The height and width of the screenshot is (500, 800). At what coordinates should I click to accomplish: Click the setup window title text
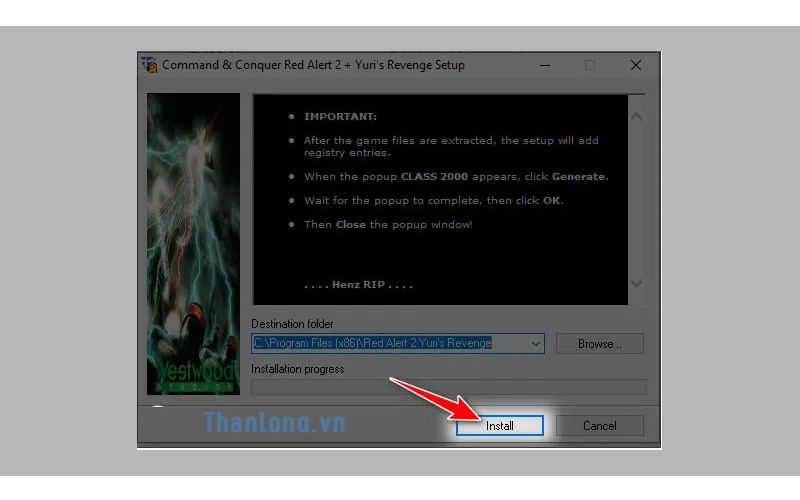(x=313, y=66)
